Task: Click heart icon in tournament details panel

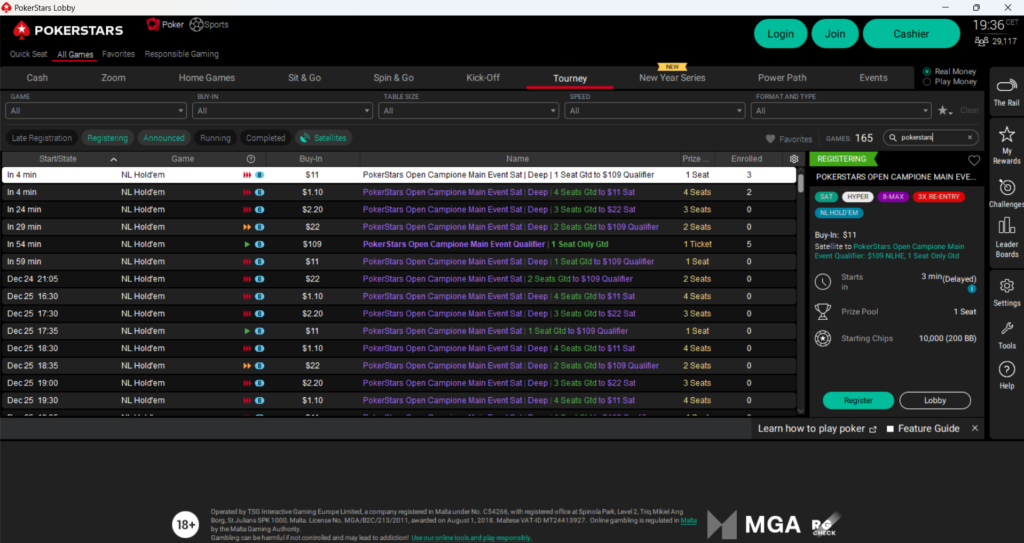Action: coord(974,160)
